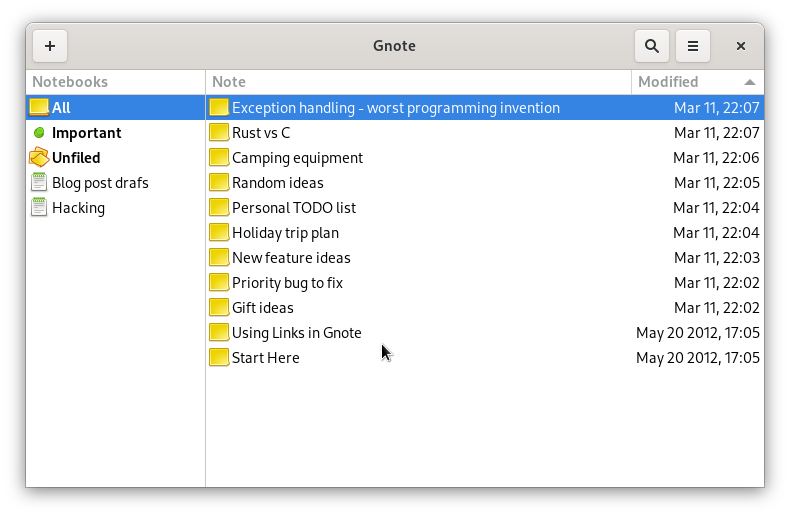Toggle sort order with Modified arrow
This screenshot has height=516, width=790.
750,82
